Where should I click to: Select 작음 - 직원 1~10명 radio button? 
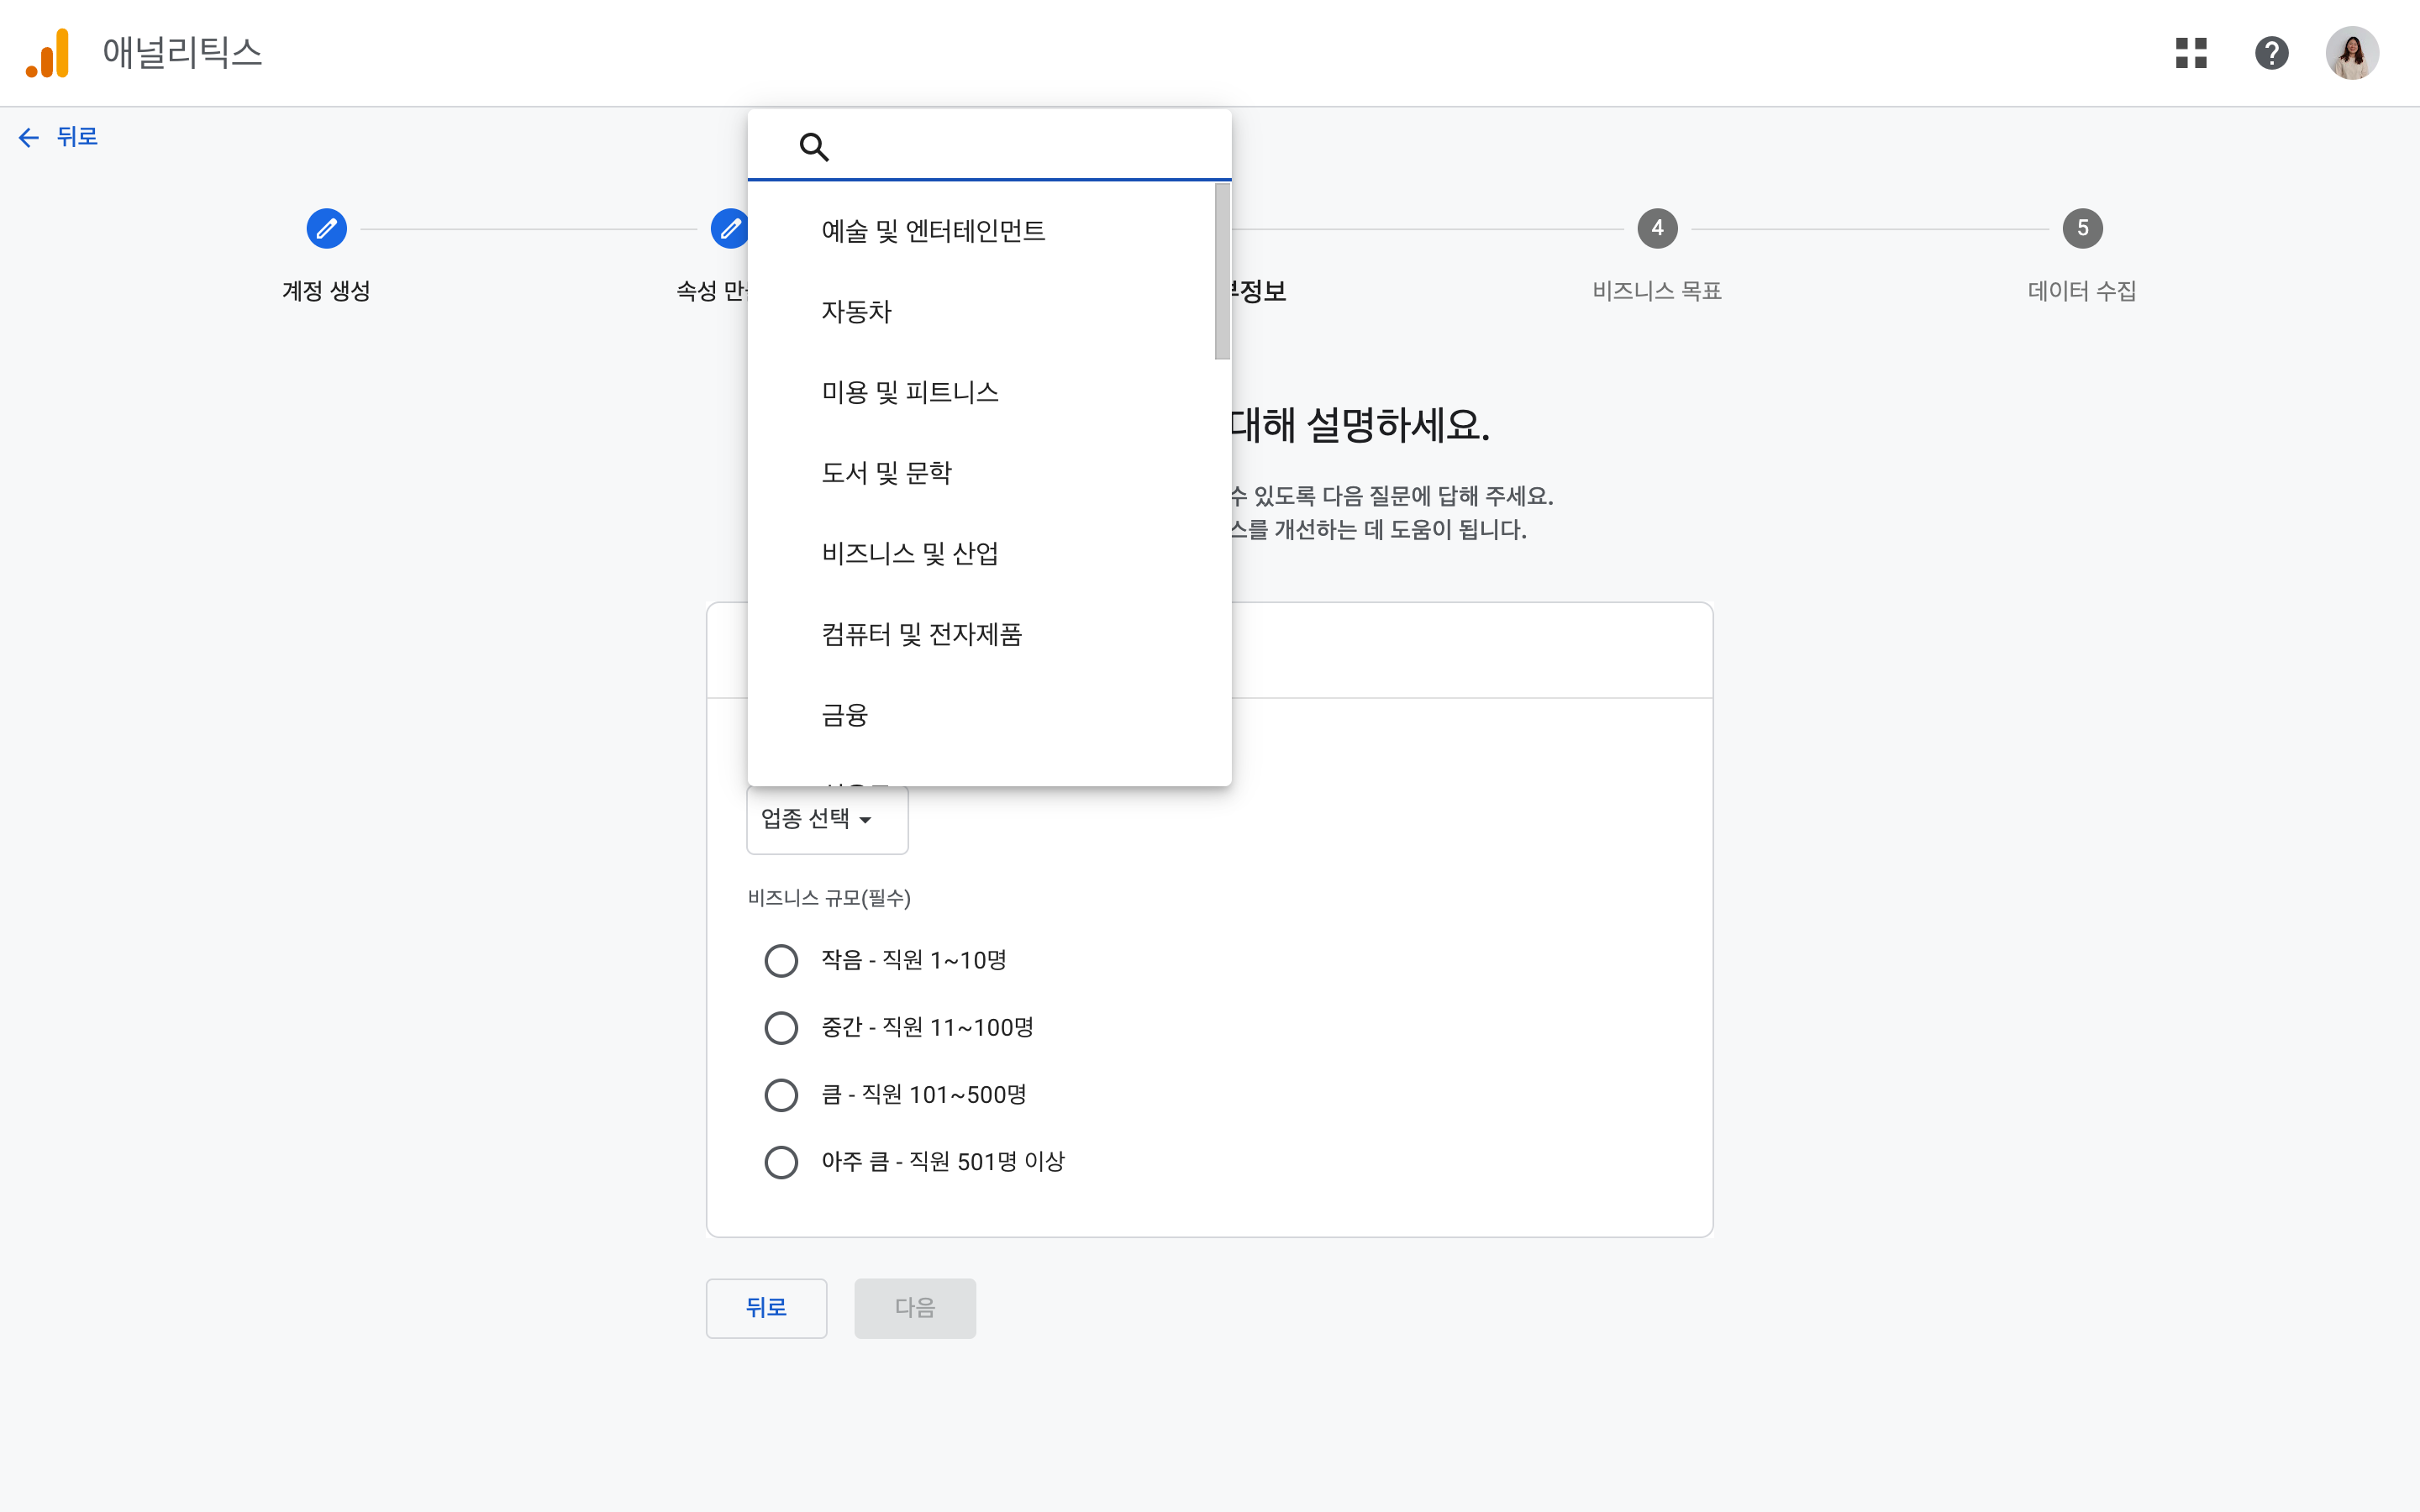tap(781, 961)
